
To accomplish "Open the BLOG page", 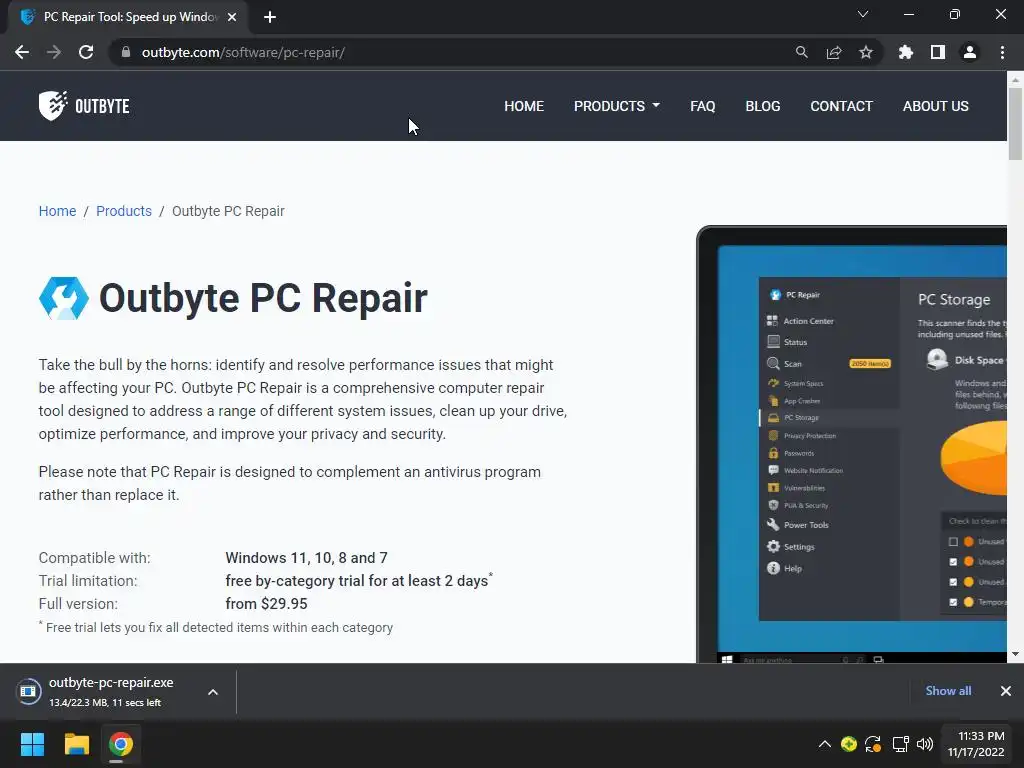I will click(763, 106).
